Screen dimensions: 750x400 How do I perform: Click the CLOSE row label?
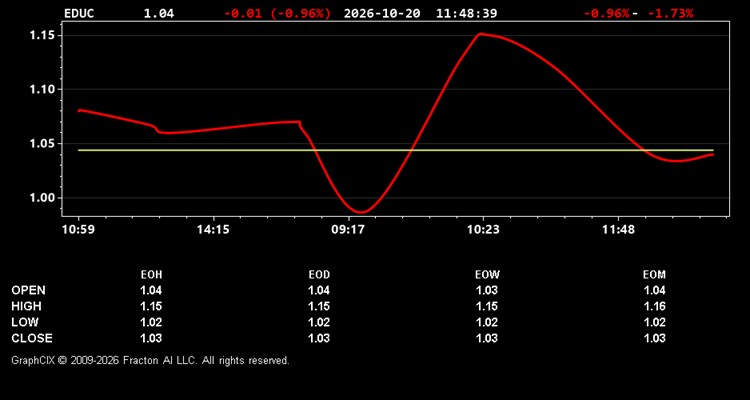point(32,338)
